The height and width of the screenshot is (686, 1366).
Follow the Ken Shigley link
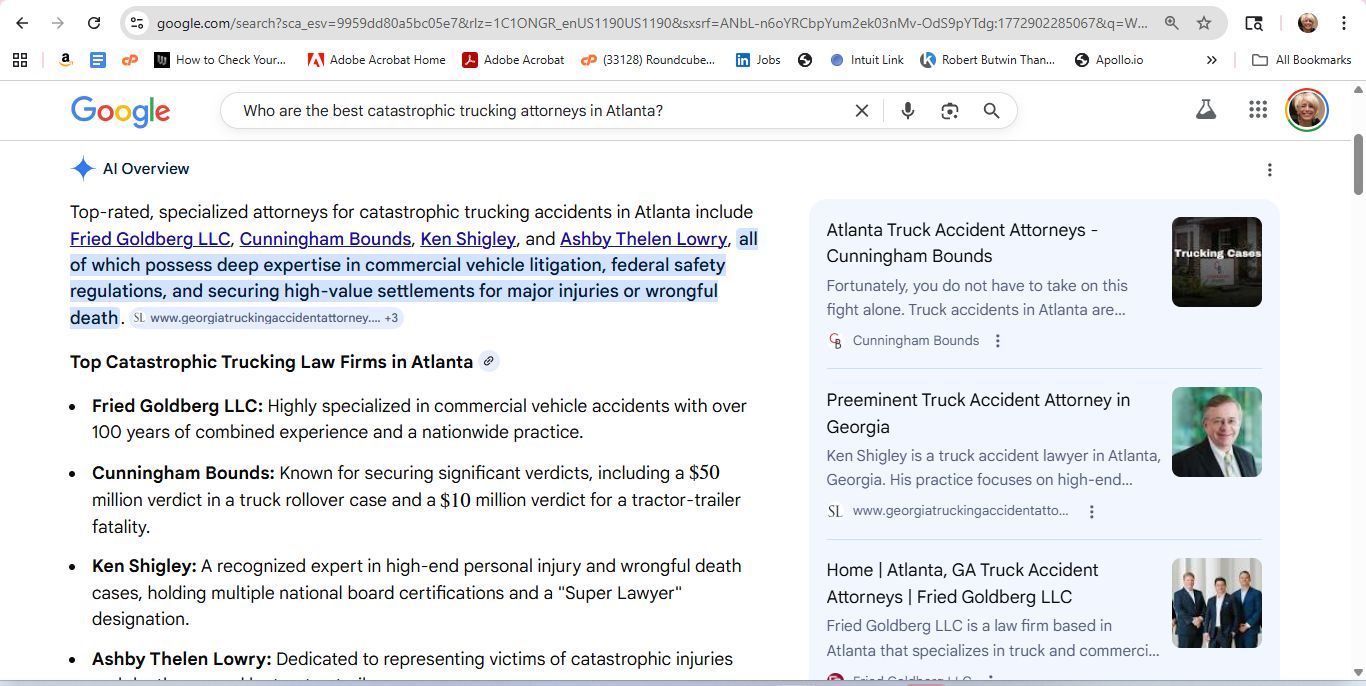point(468,239)
